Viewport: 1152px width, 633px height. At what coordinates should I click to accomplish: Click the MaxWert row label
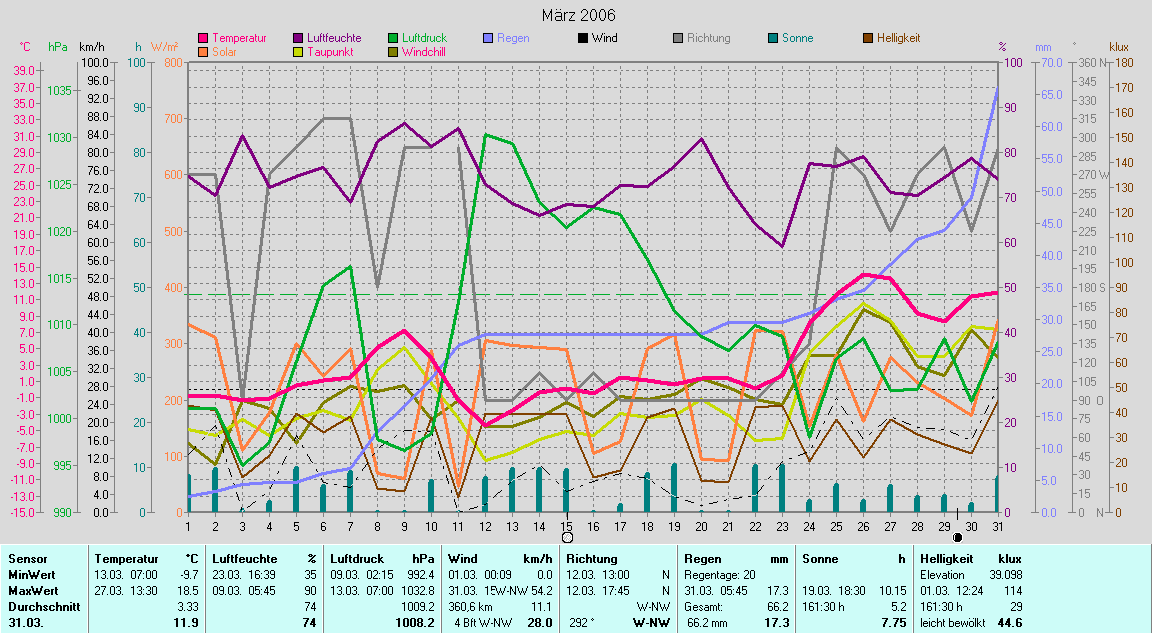[31, 591]
